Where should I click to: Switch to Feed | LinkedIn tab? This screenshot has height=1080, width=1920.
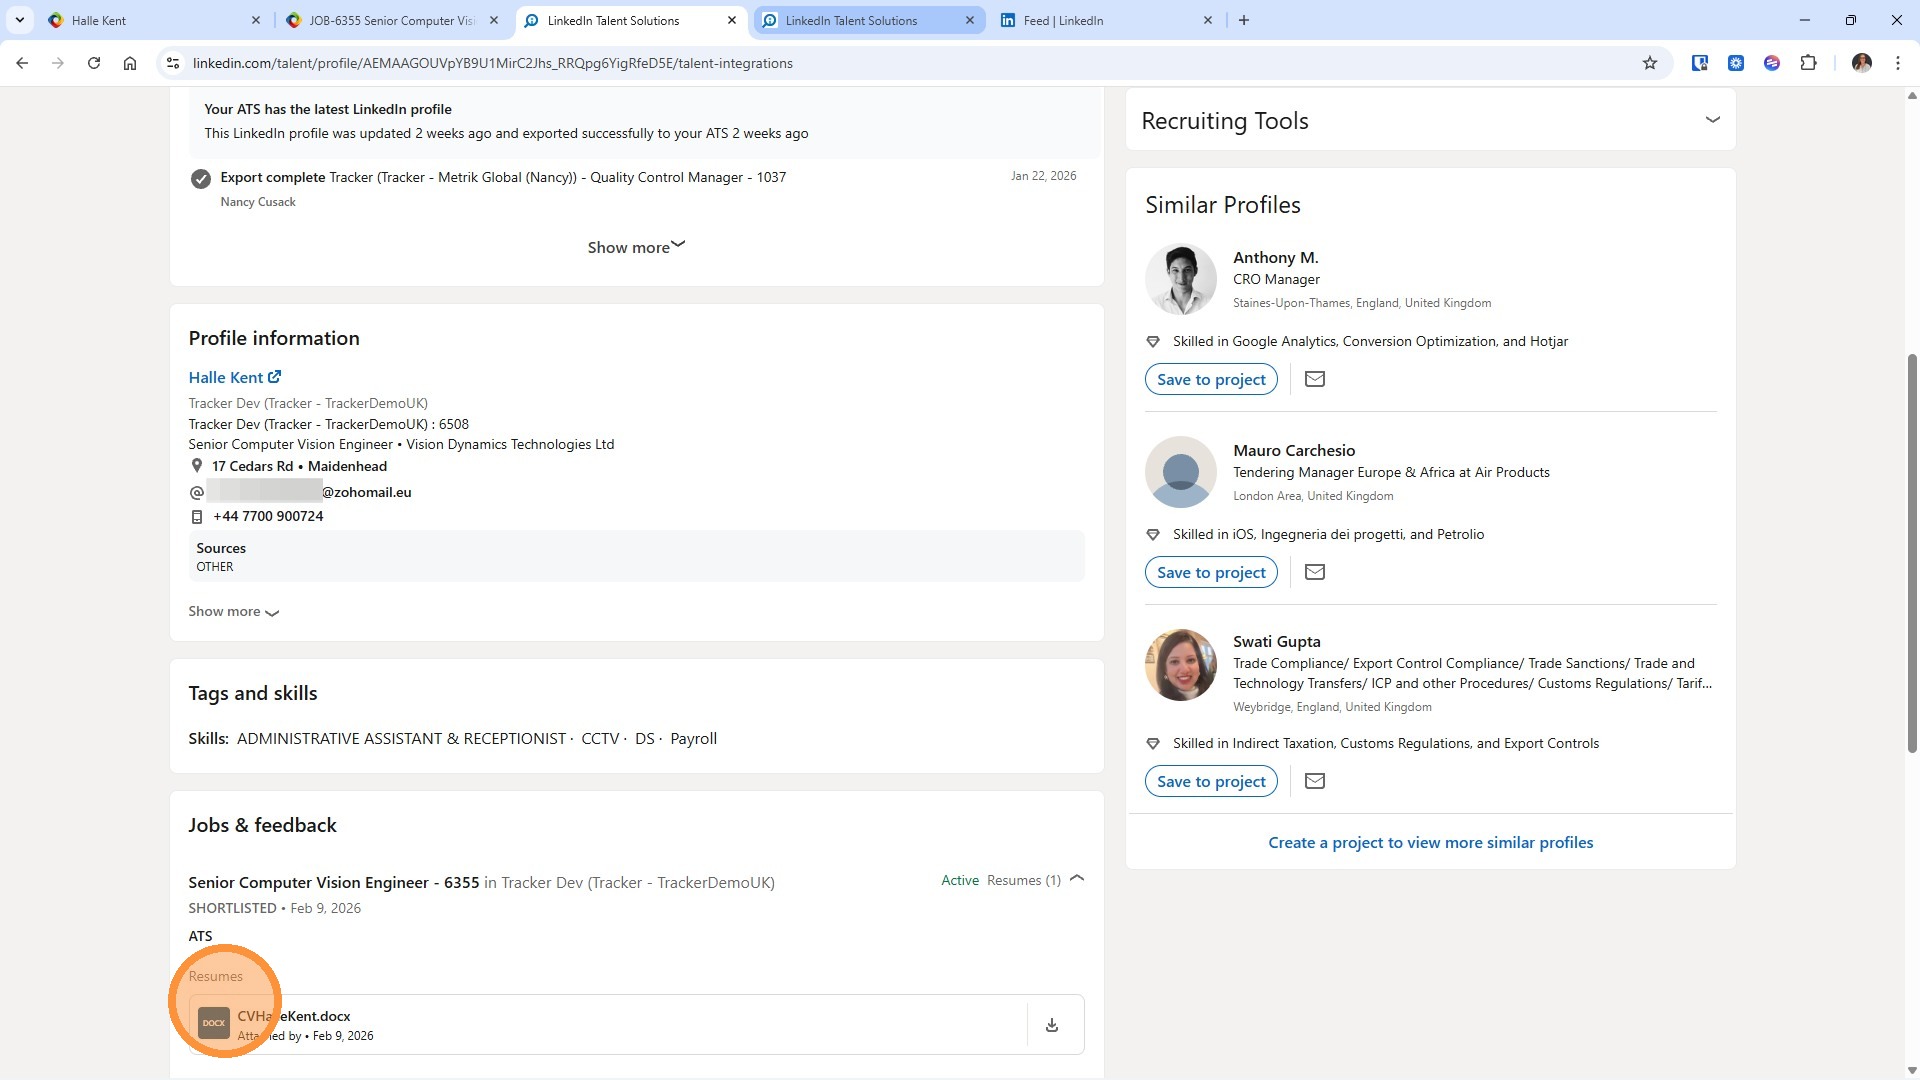(1063, 20)
